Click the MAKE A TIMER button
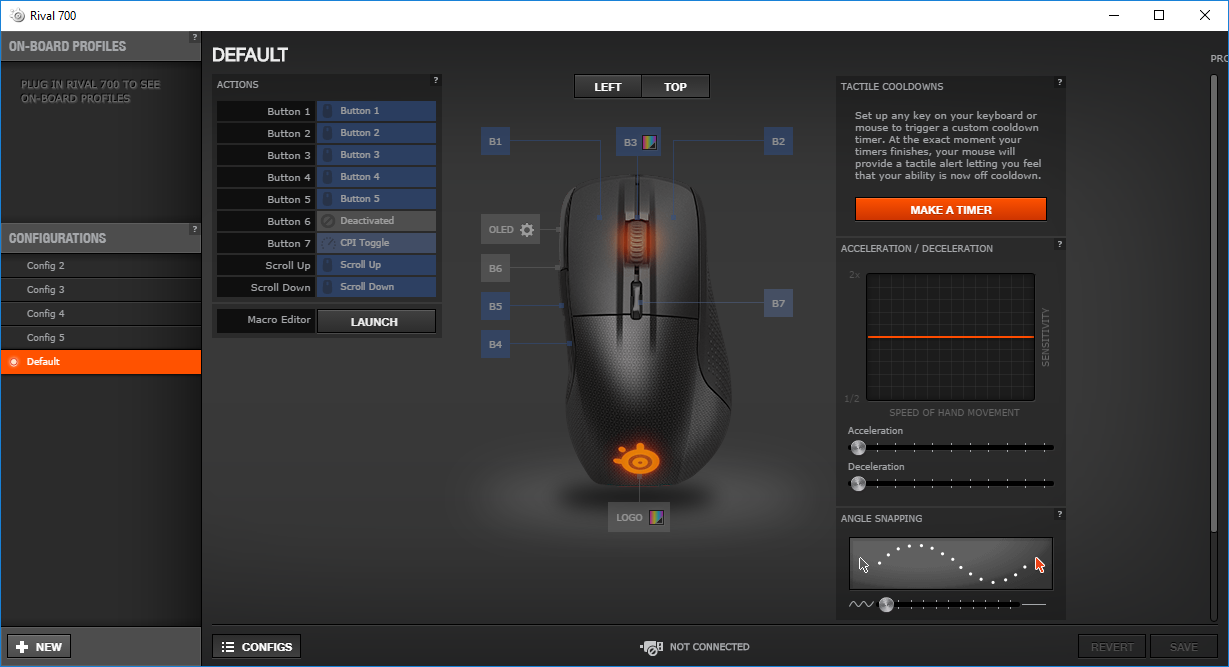The height and width of the screenshot is (667, 1229). coord(950,209)
